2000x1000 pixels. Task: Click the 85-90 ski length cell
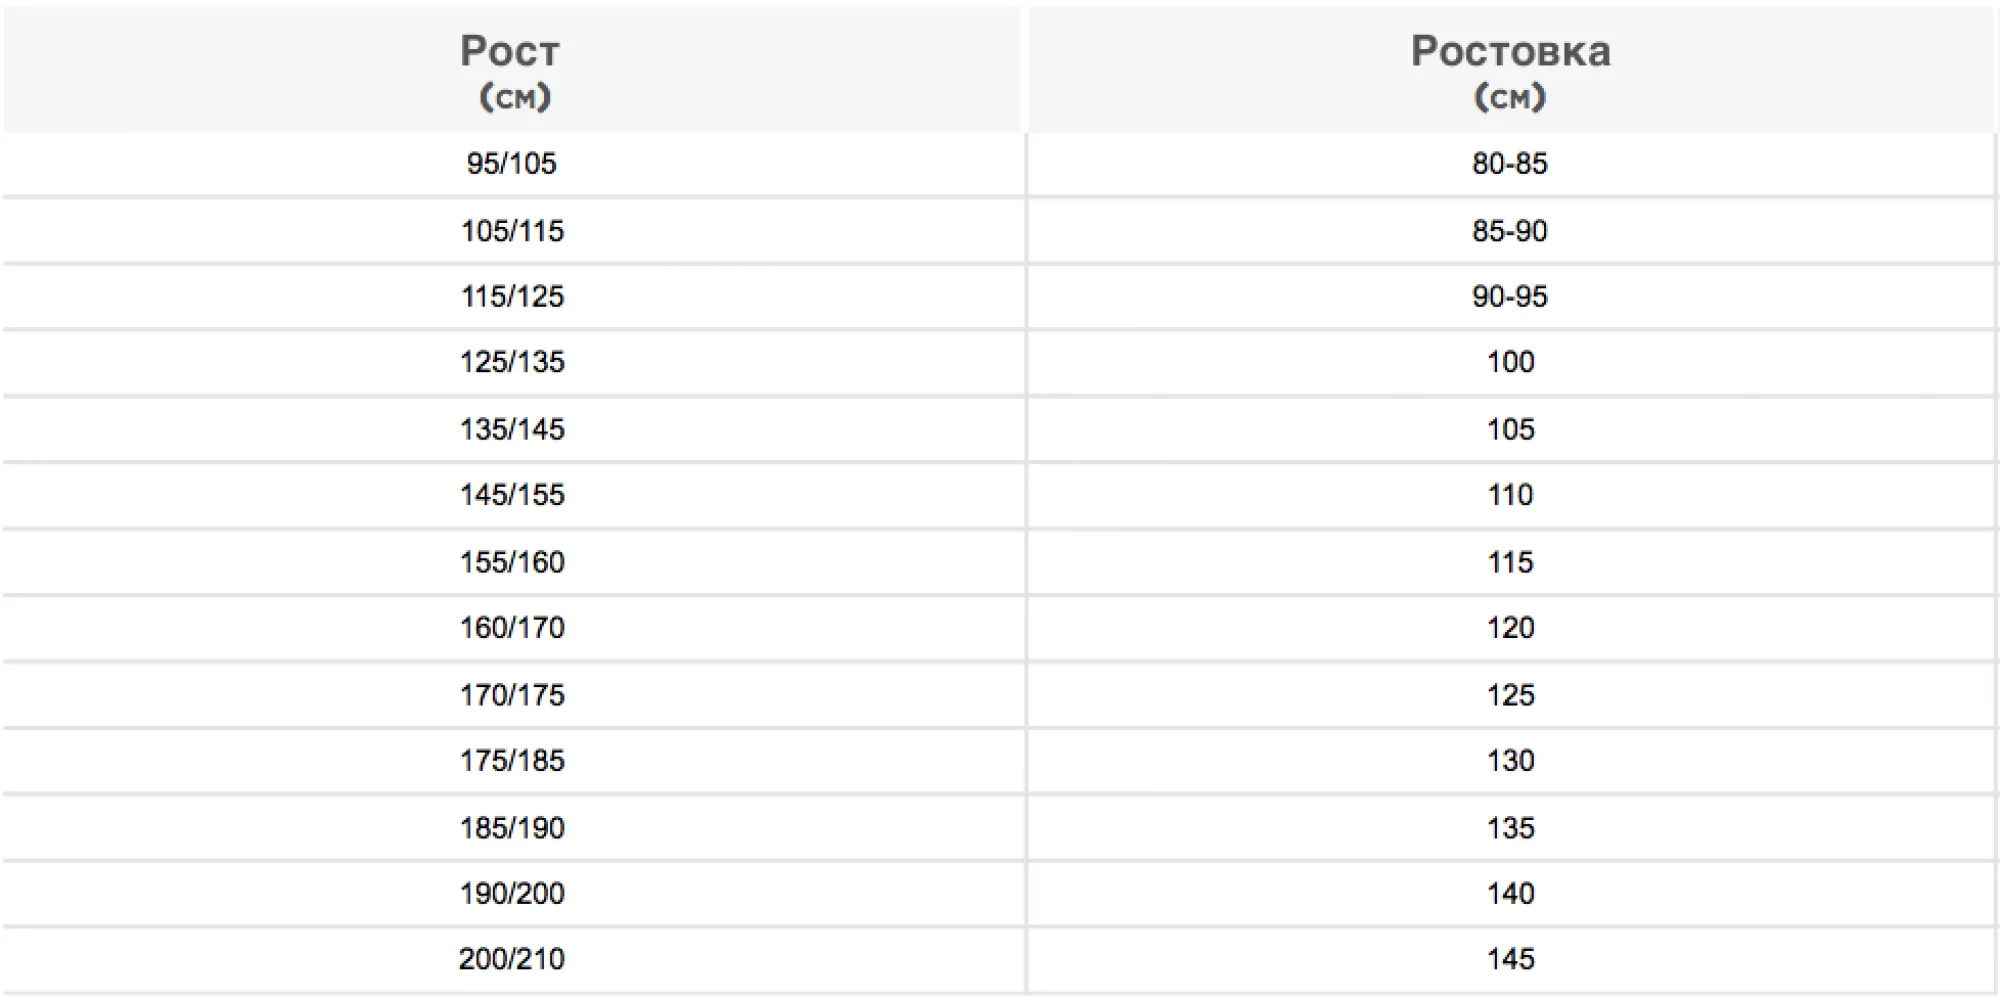point(1510,231)
